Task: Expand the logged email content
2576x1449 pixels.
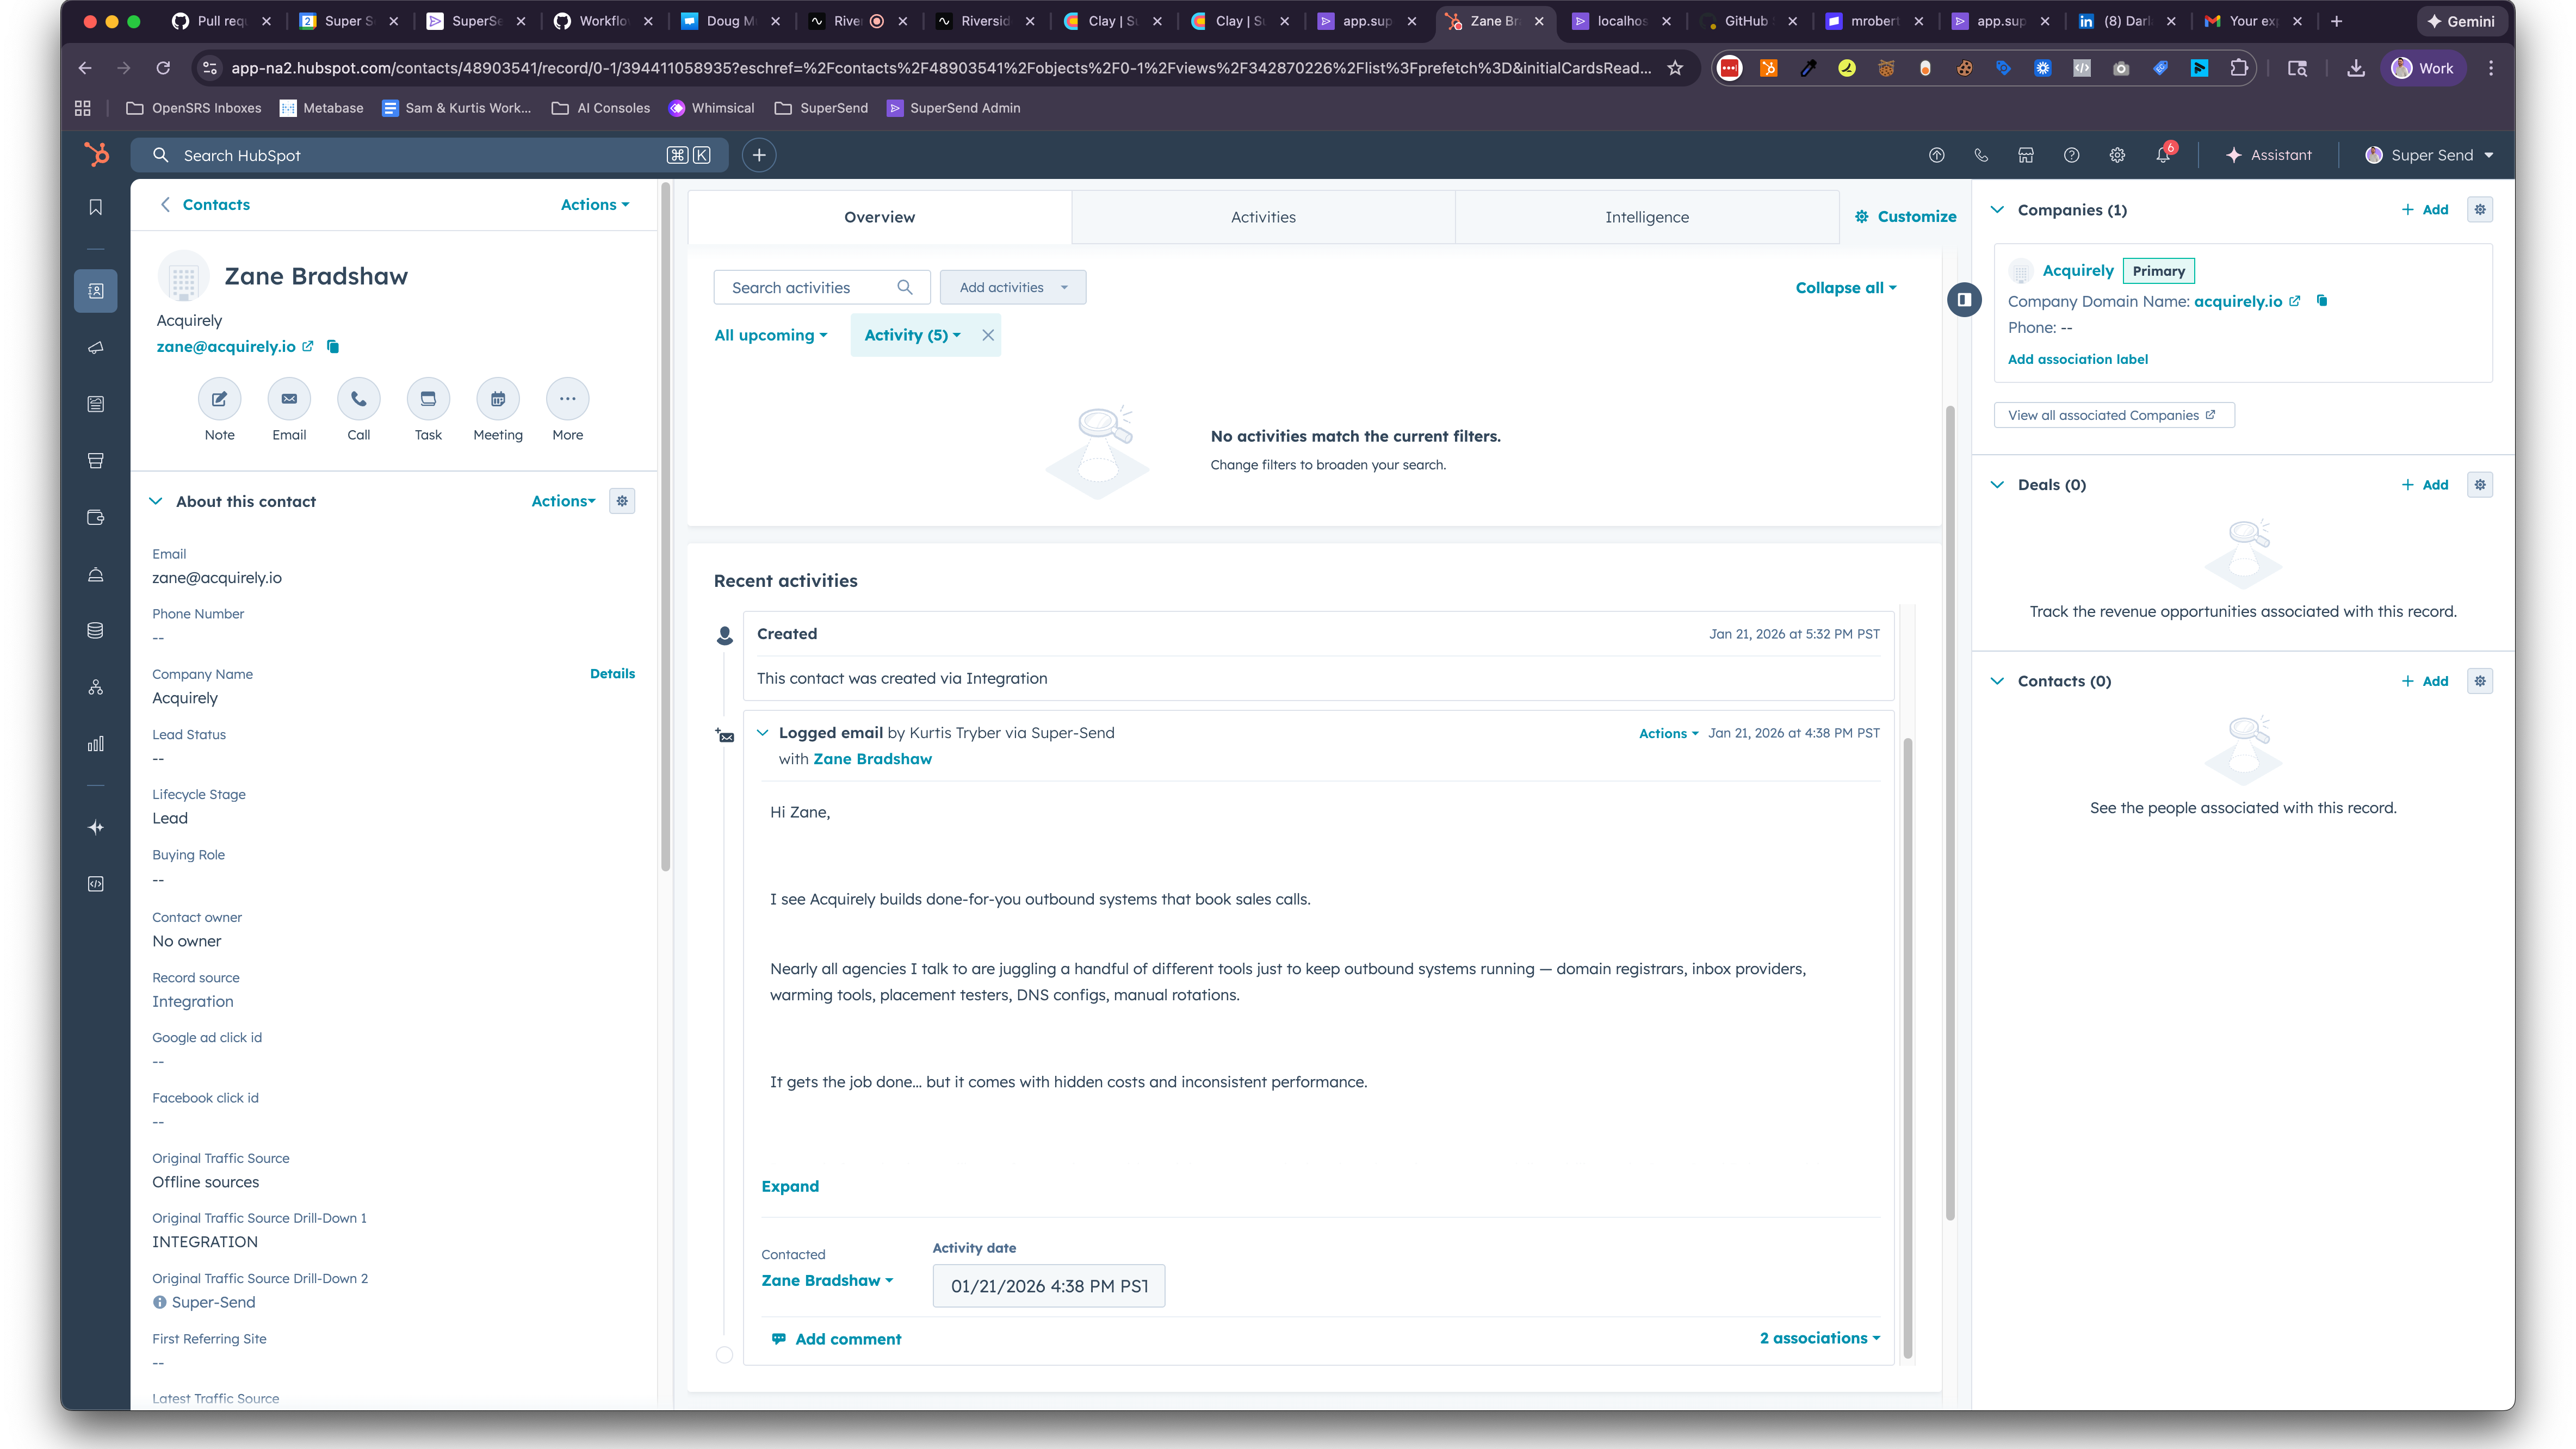Action: tap(789, 1186)
